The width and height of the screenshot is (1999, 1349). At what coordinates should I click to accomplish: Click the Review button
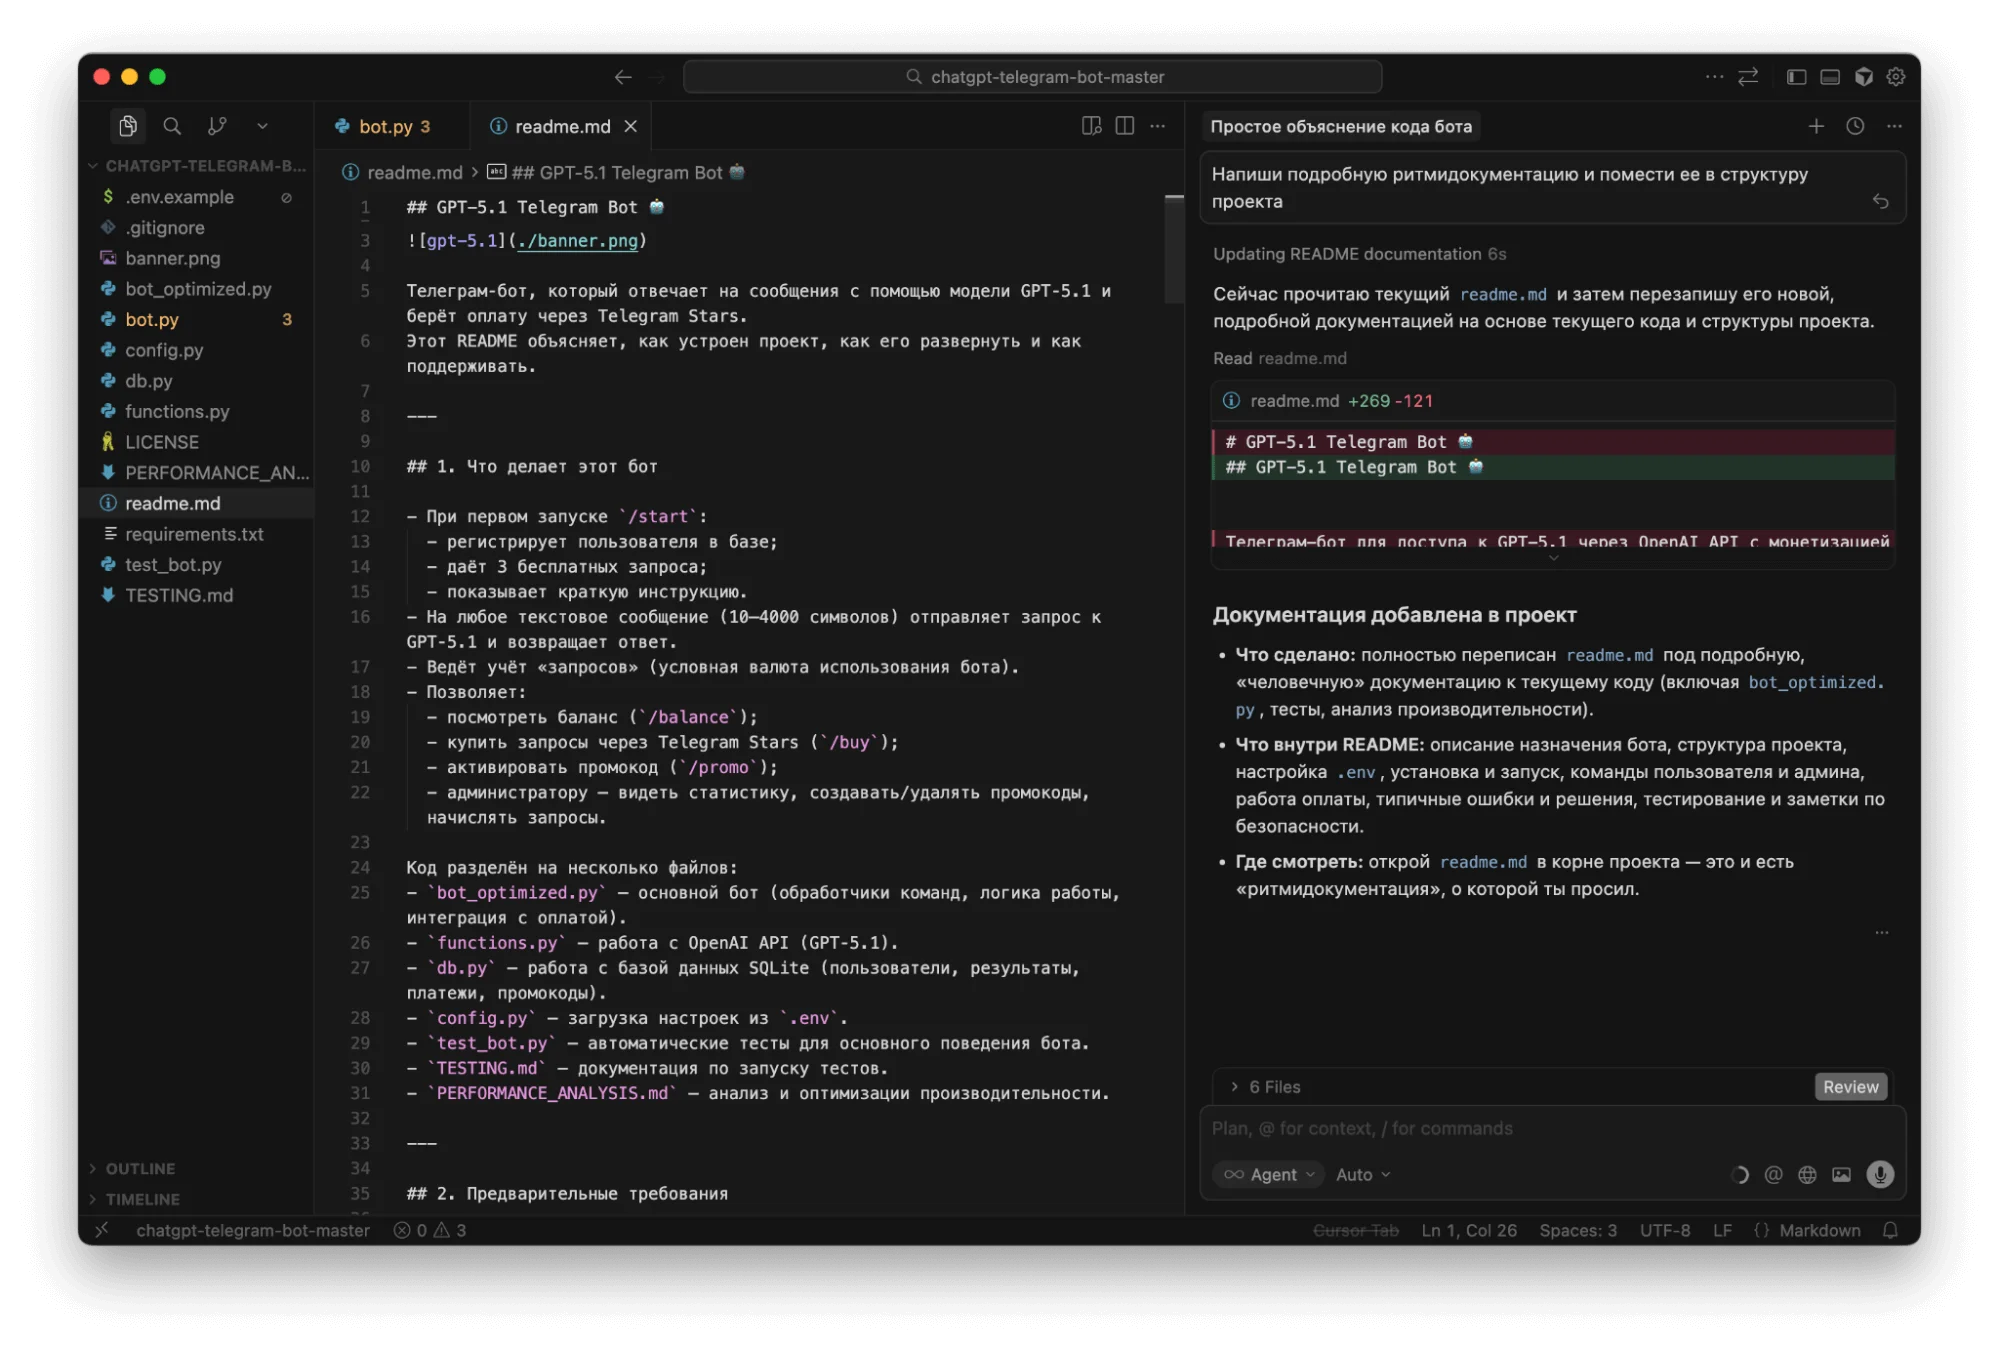[1850, 1087]
